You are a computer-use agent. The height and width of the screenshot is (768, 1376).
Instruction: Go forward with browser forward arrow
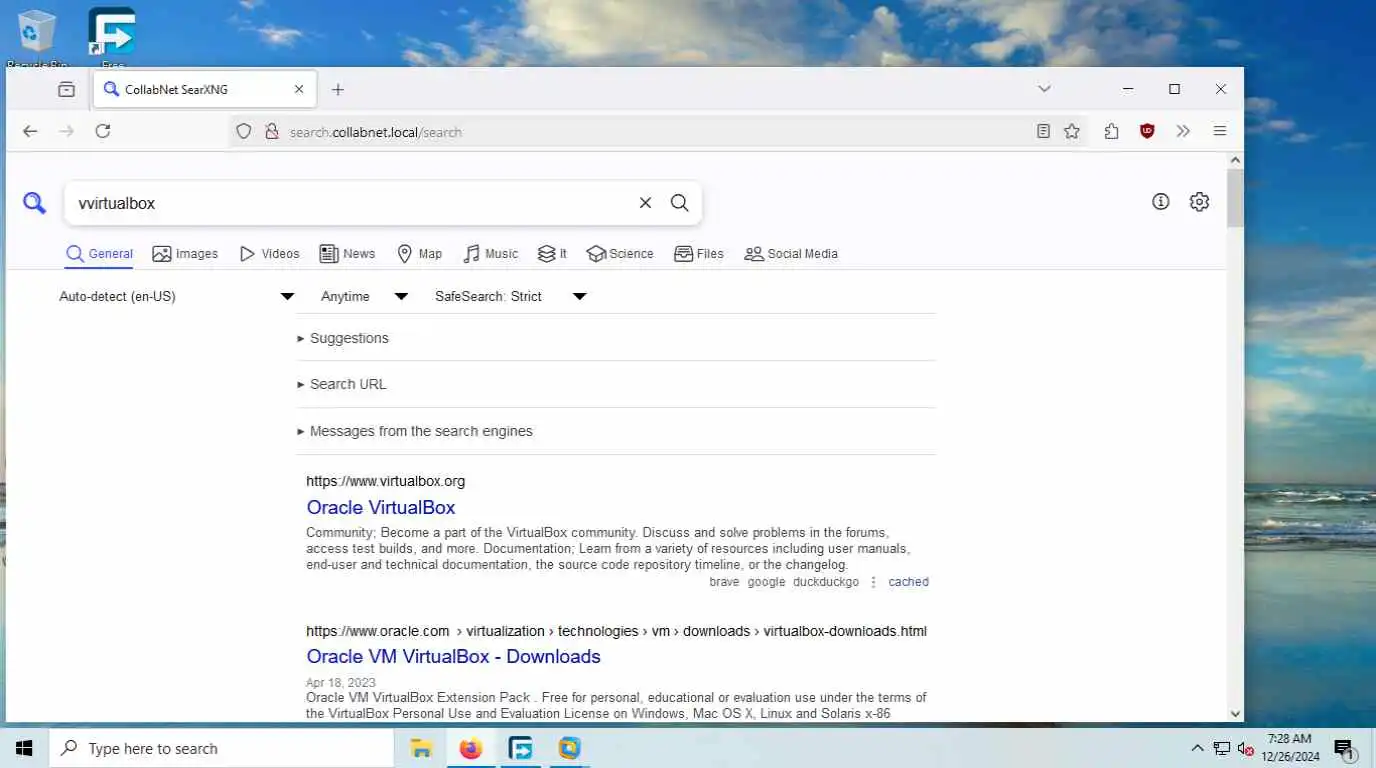[67, 131]
